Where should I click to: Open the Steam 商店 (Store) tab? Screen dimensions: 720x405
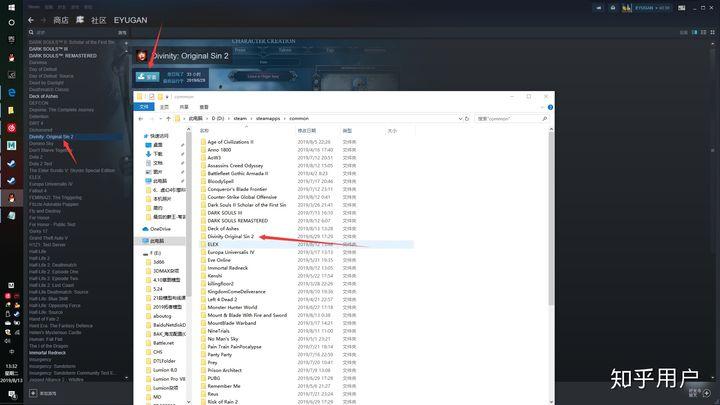pos(61,20)
